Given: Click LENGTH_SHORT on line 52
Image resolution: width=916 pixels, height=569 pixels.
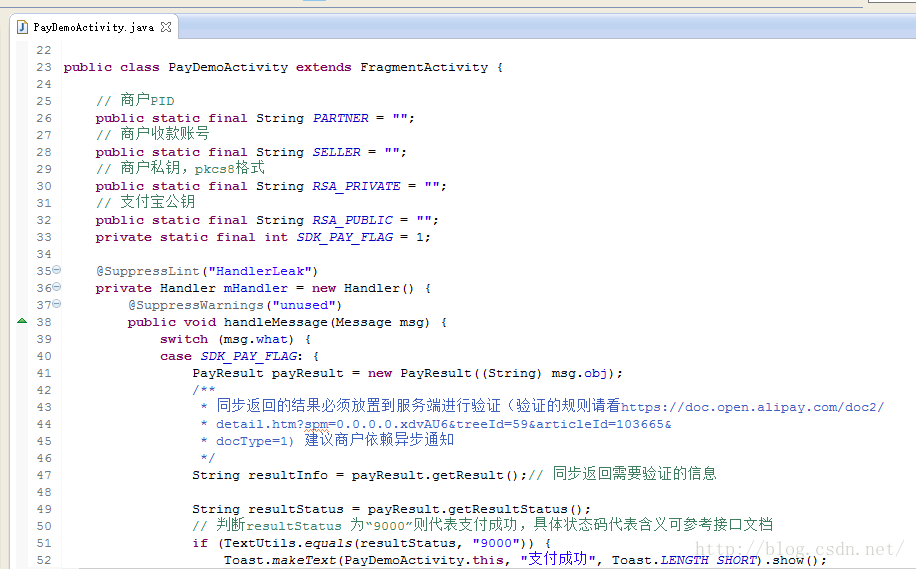Looking at the screenshot, I should (x=709, y=560).
